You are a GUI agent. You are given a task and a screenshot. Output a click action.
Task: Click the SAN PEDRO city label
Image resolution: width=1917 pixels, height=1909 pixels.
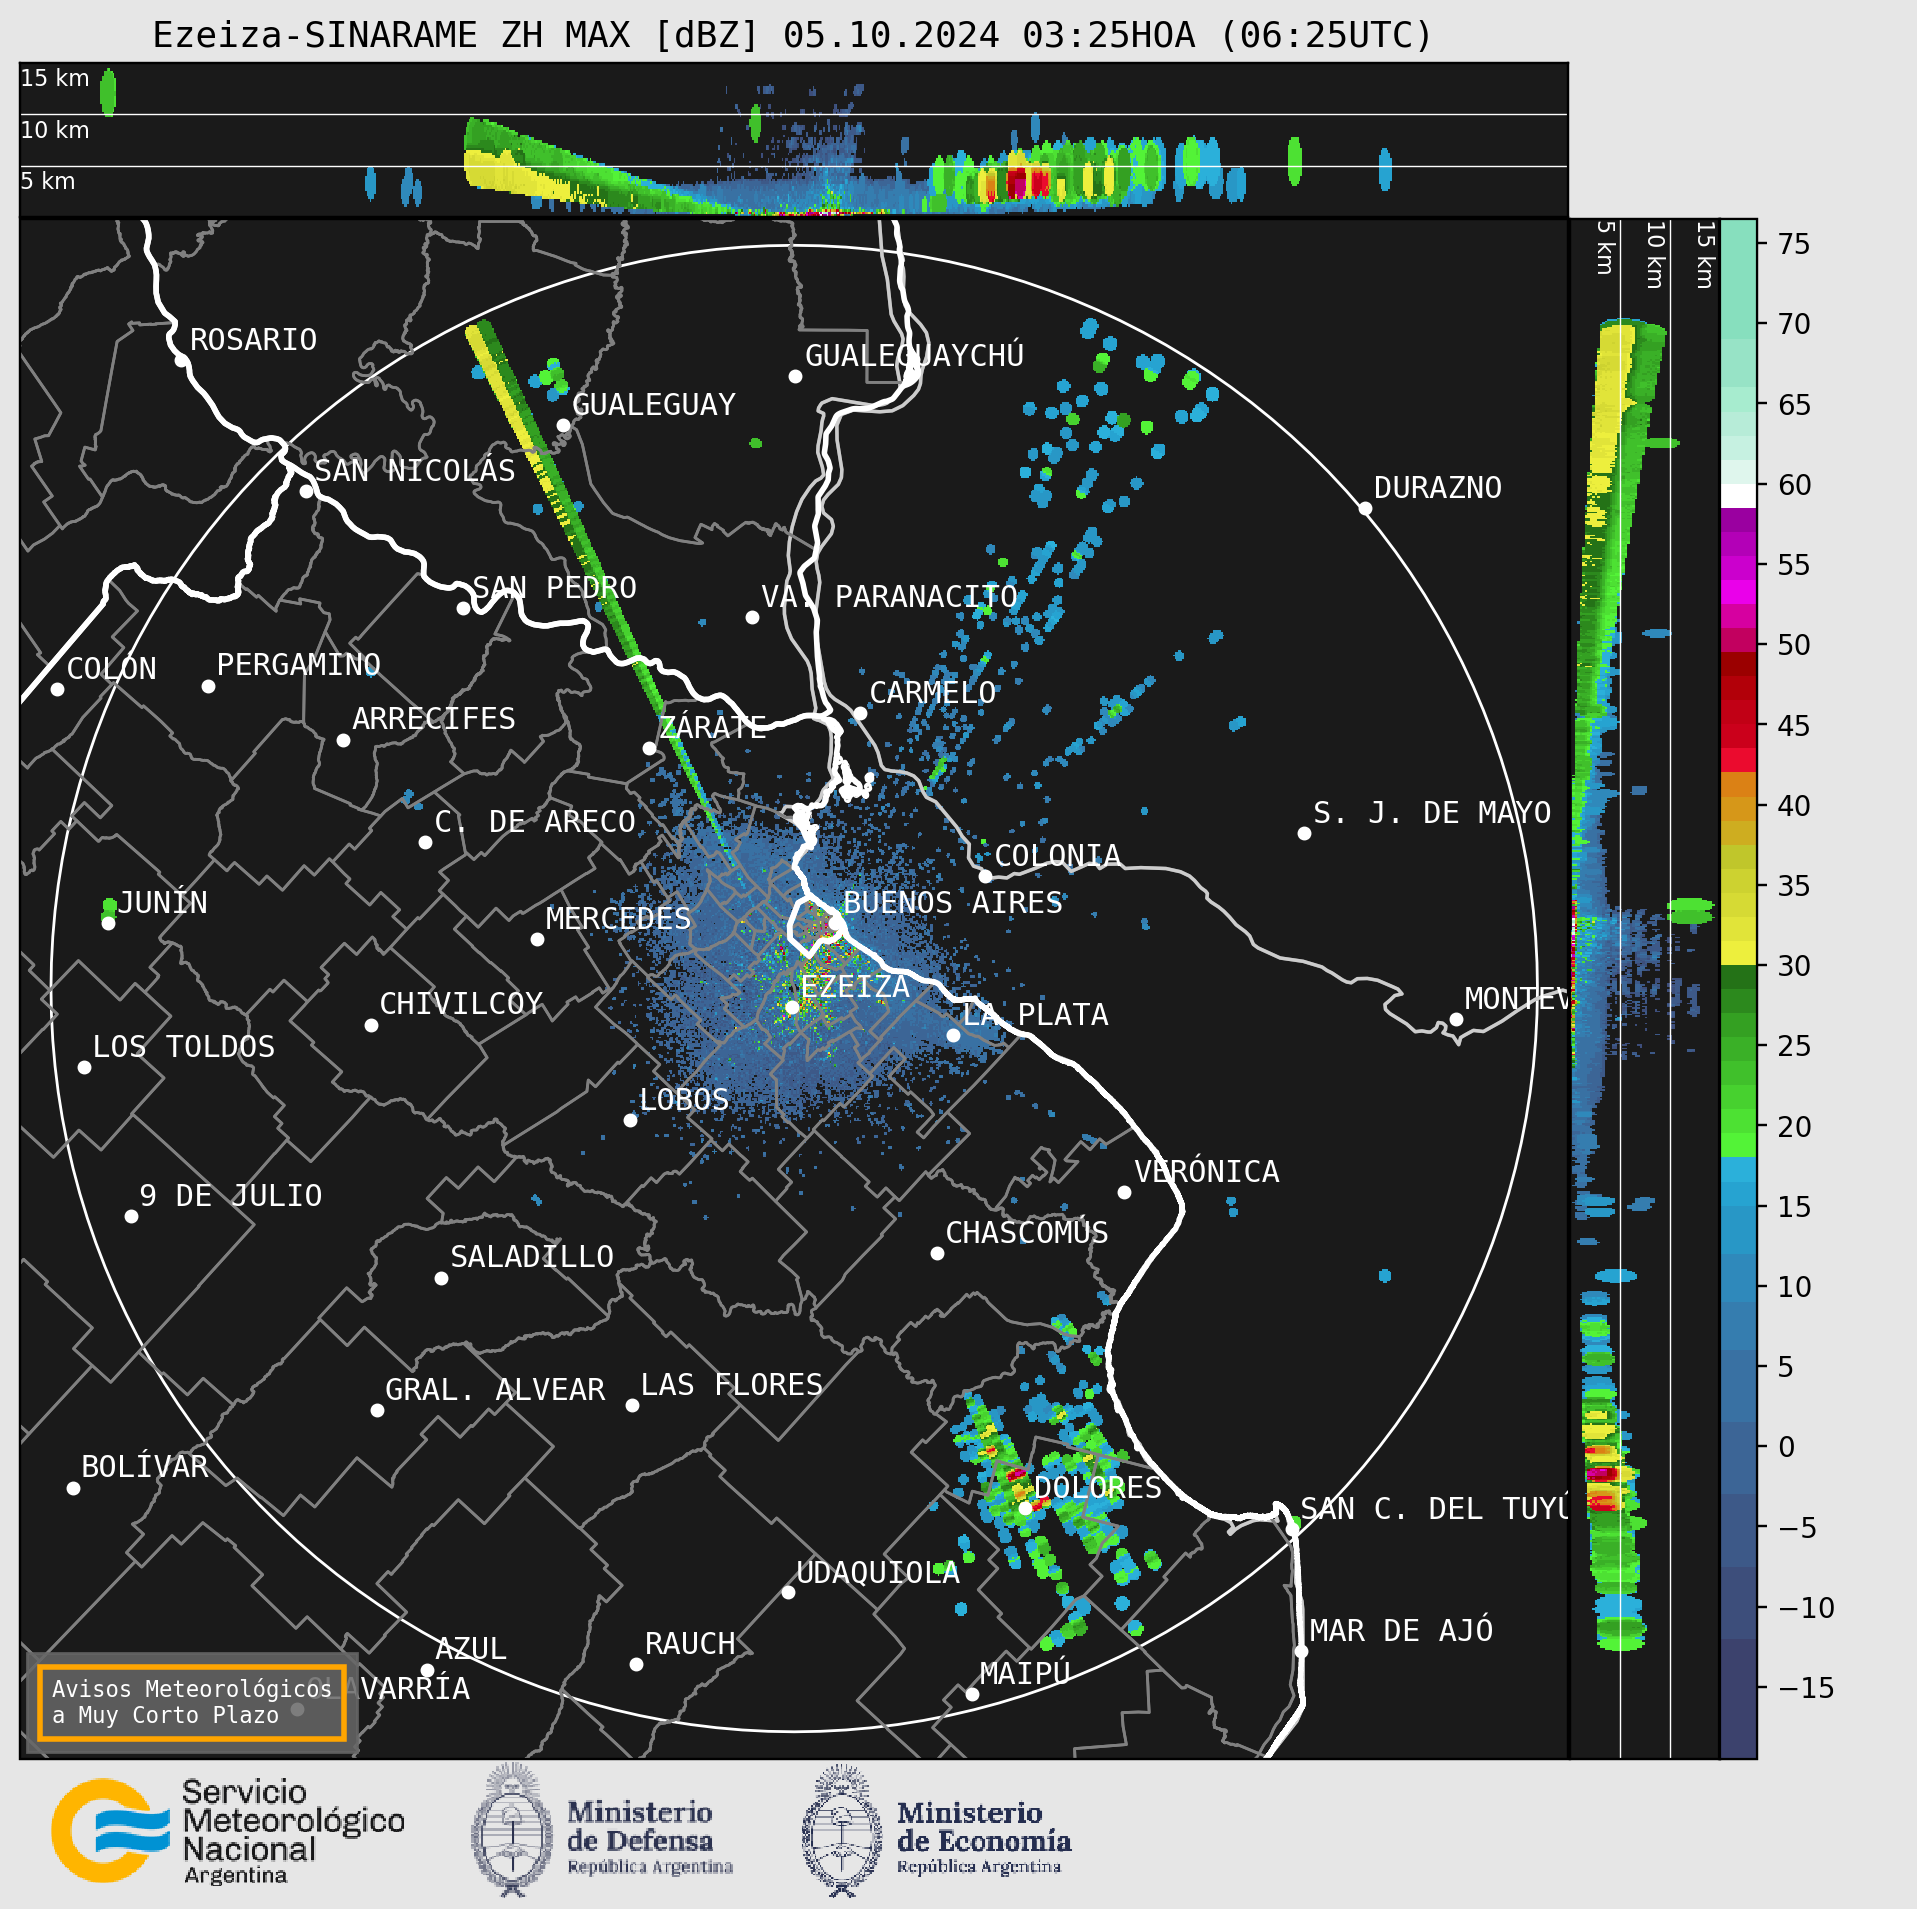[554, 587]
